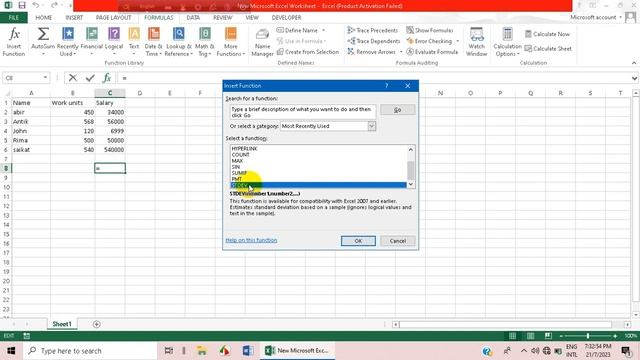Viewport: 640px width, 360px height.
Task: Open Word from the taskbar
Action: click(247, 351)
